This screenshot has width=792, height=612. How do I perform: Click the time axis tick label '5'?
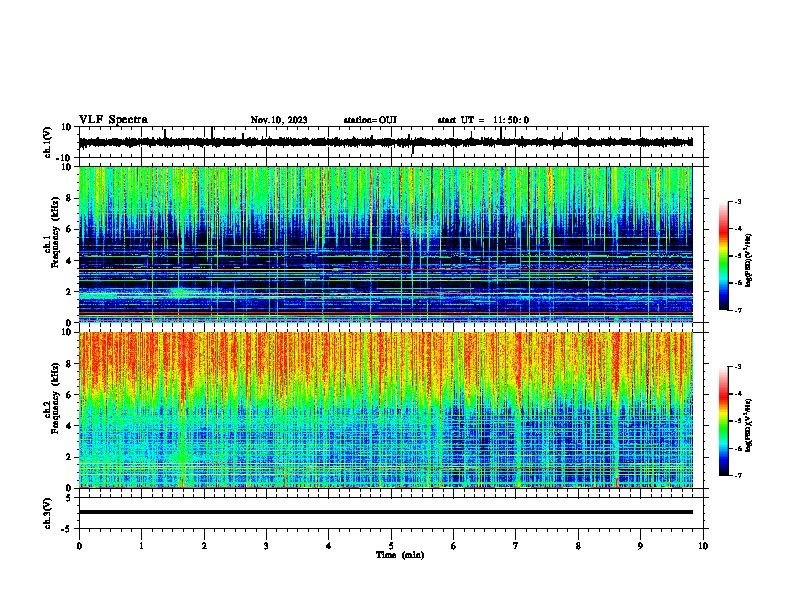(x=391, y=546)
